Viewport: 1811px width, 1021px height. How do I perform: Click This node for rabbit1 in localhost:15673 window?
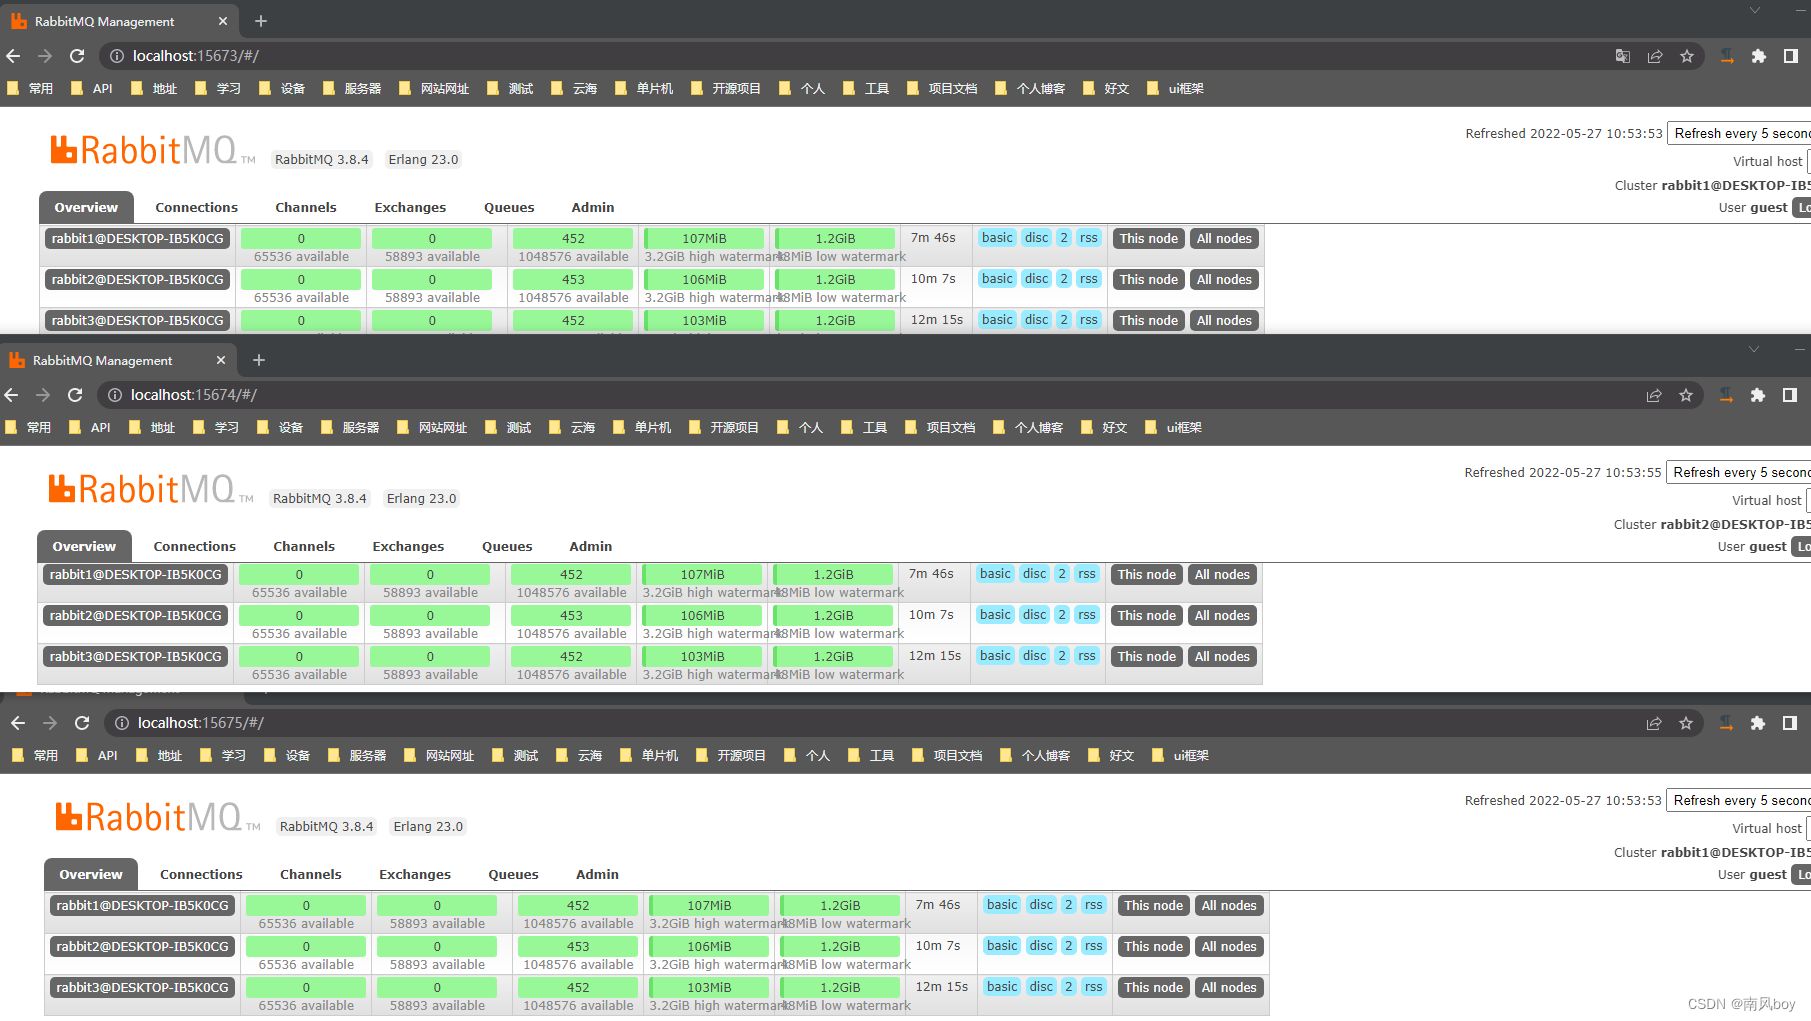[1149, 239]
